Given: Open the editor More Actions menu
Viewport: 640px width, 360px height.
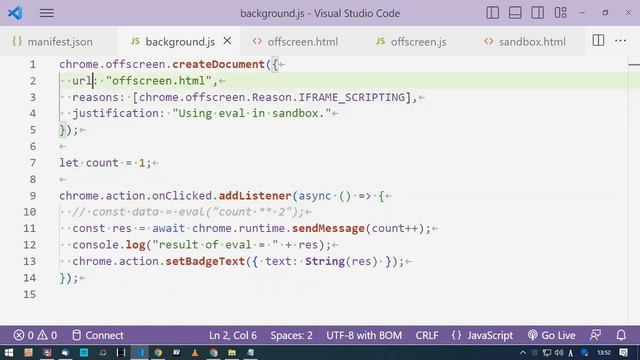Looking at the screenshot, I should [620, 40].
